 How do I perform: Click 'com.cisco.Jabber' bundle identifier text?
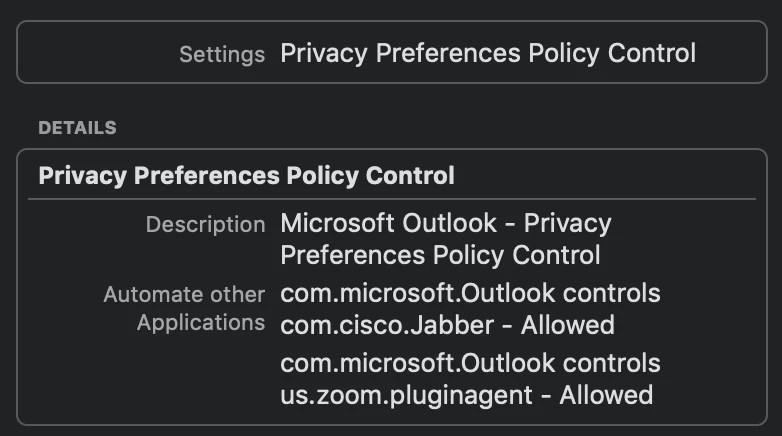click(387, 325)
